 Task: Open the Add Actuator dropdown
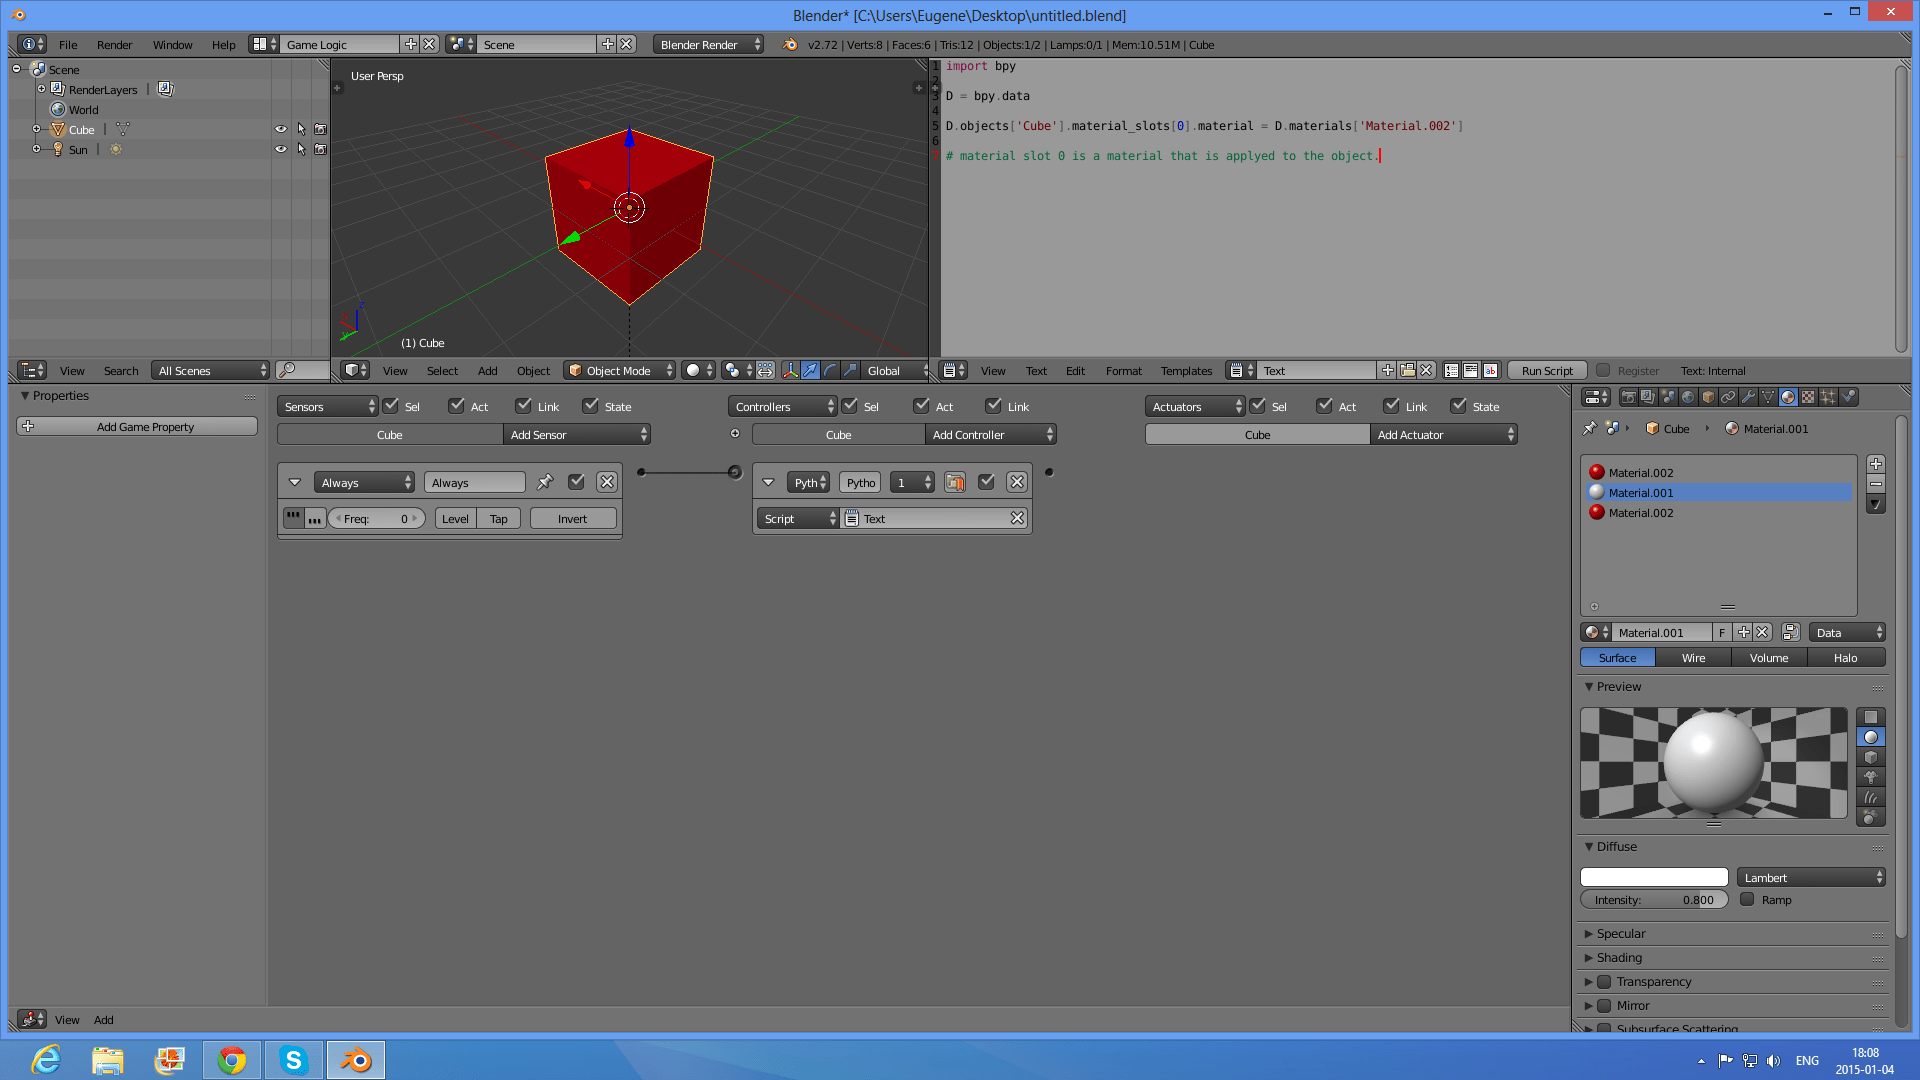[1443, 434]
